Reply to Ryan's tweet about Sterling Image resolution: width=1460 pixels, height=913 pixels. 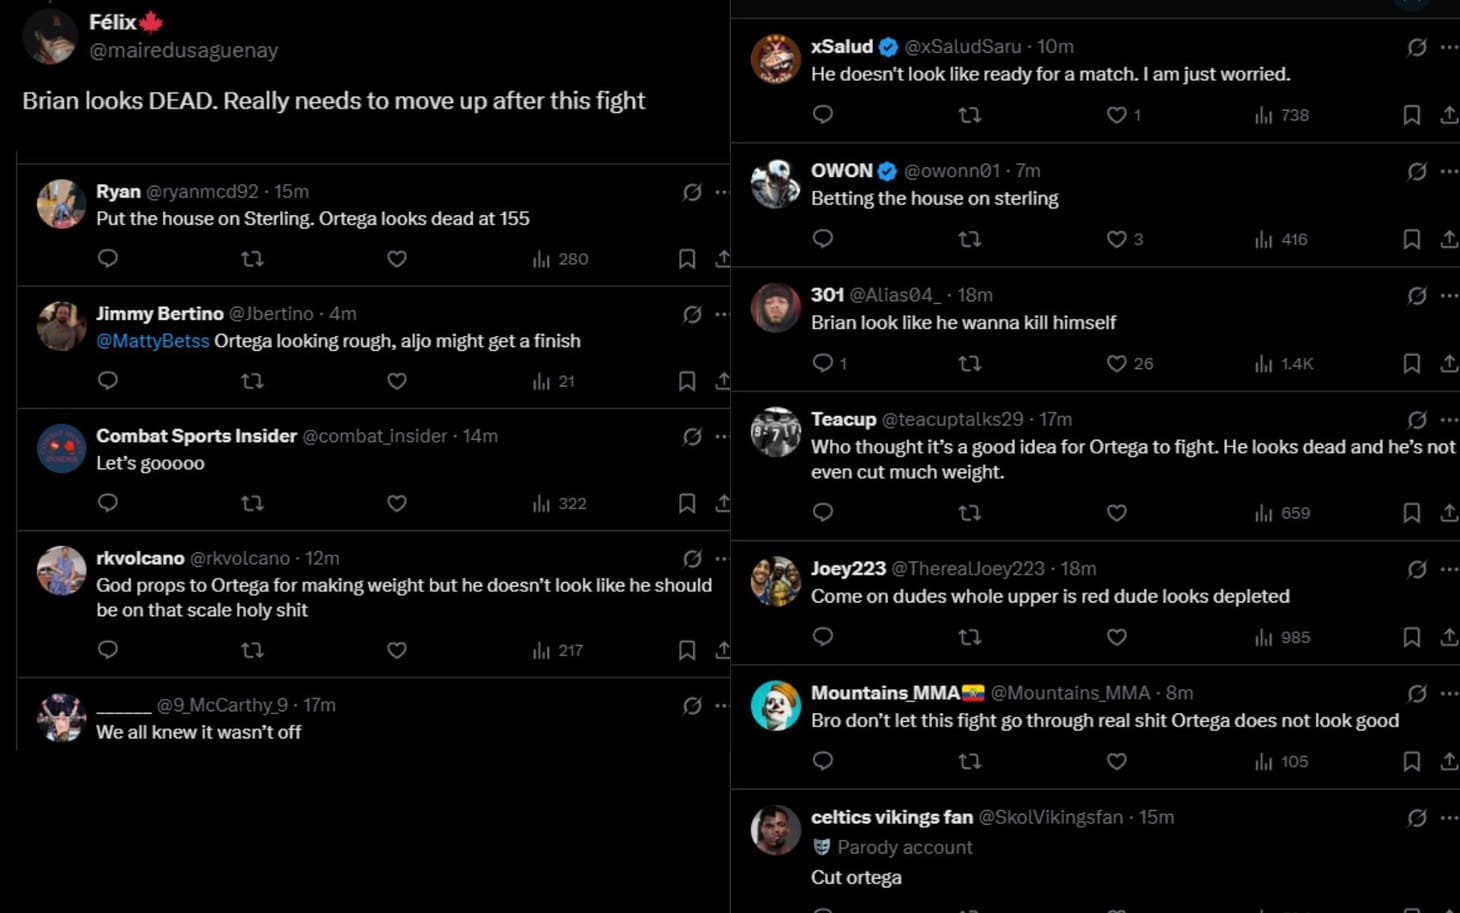[x=108, y=258]
